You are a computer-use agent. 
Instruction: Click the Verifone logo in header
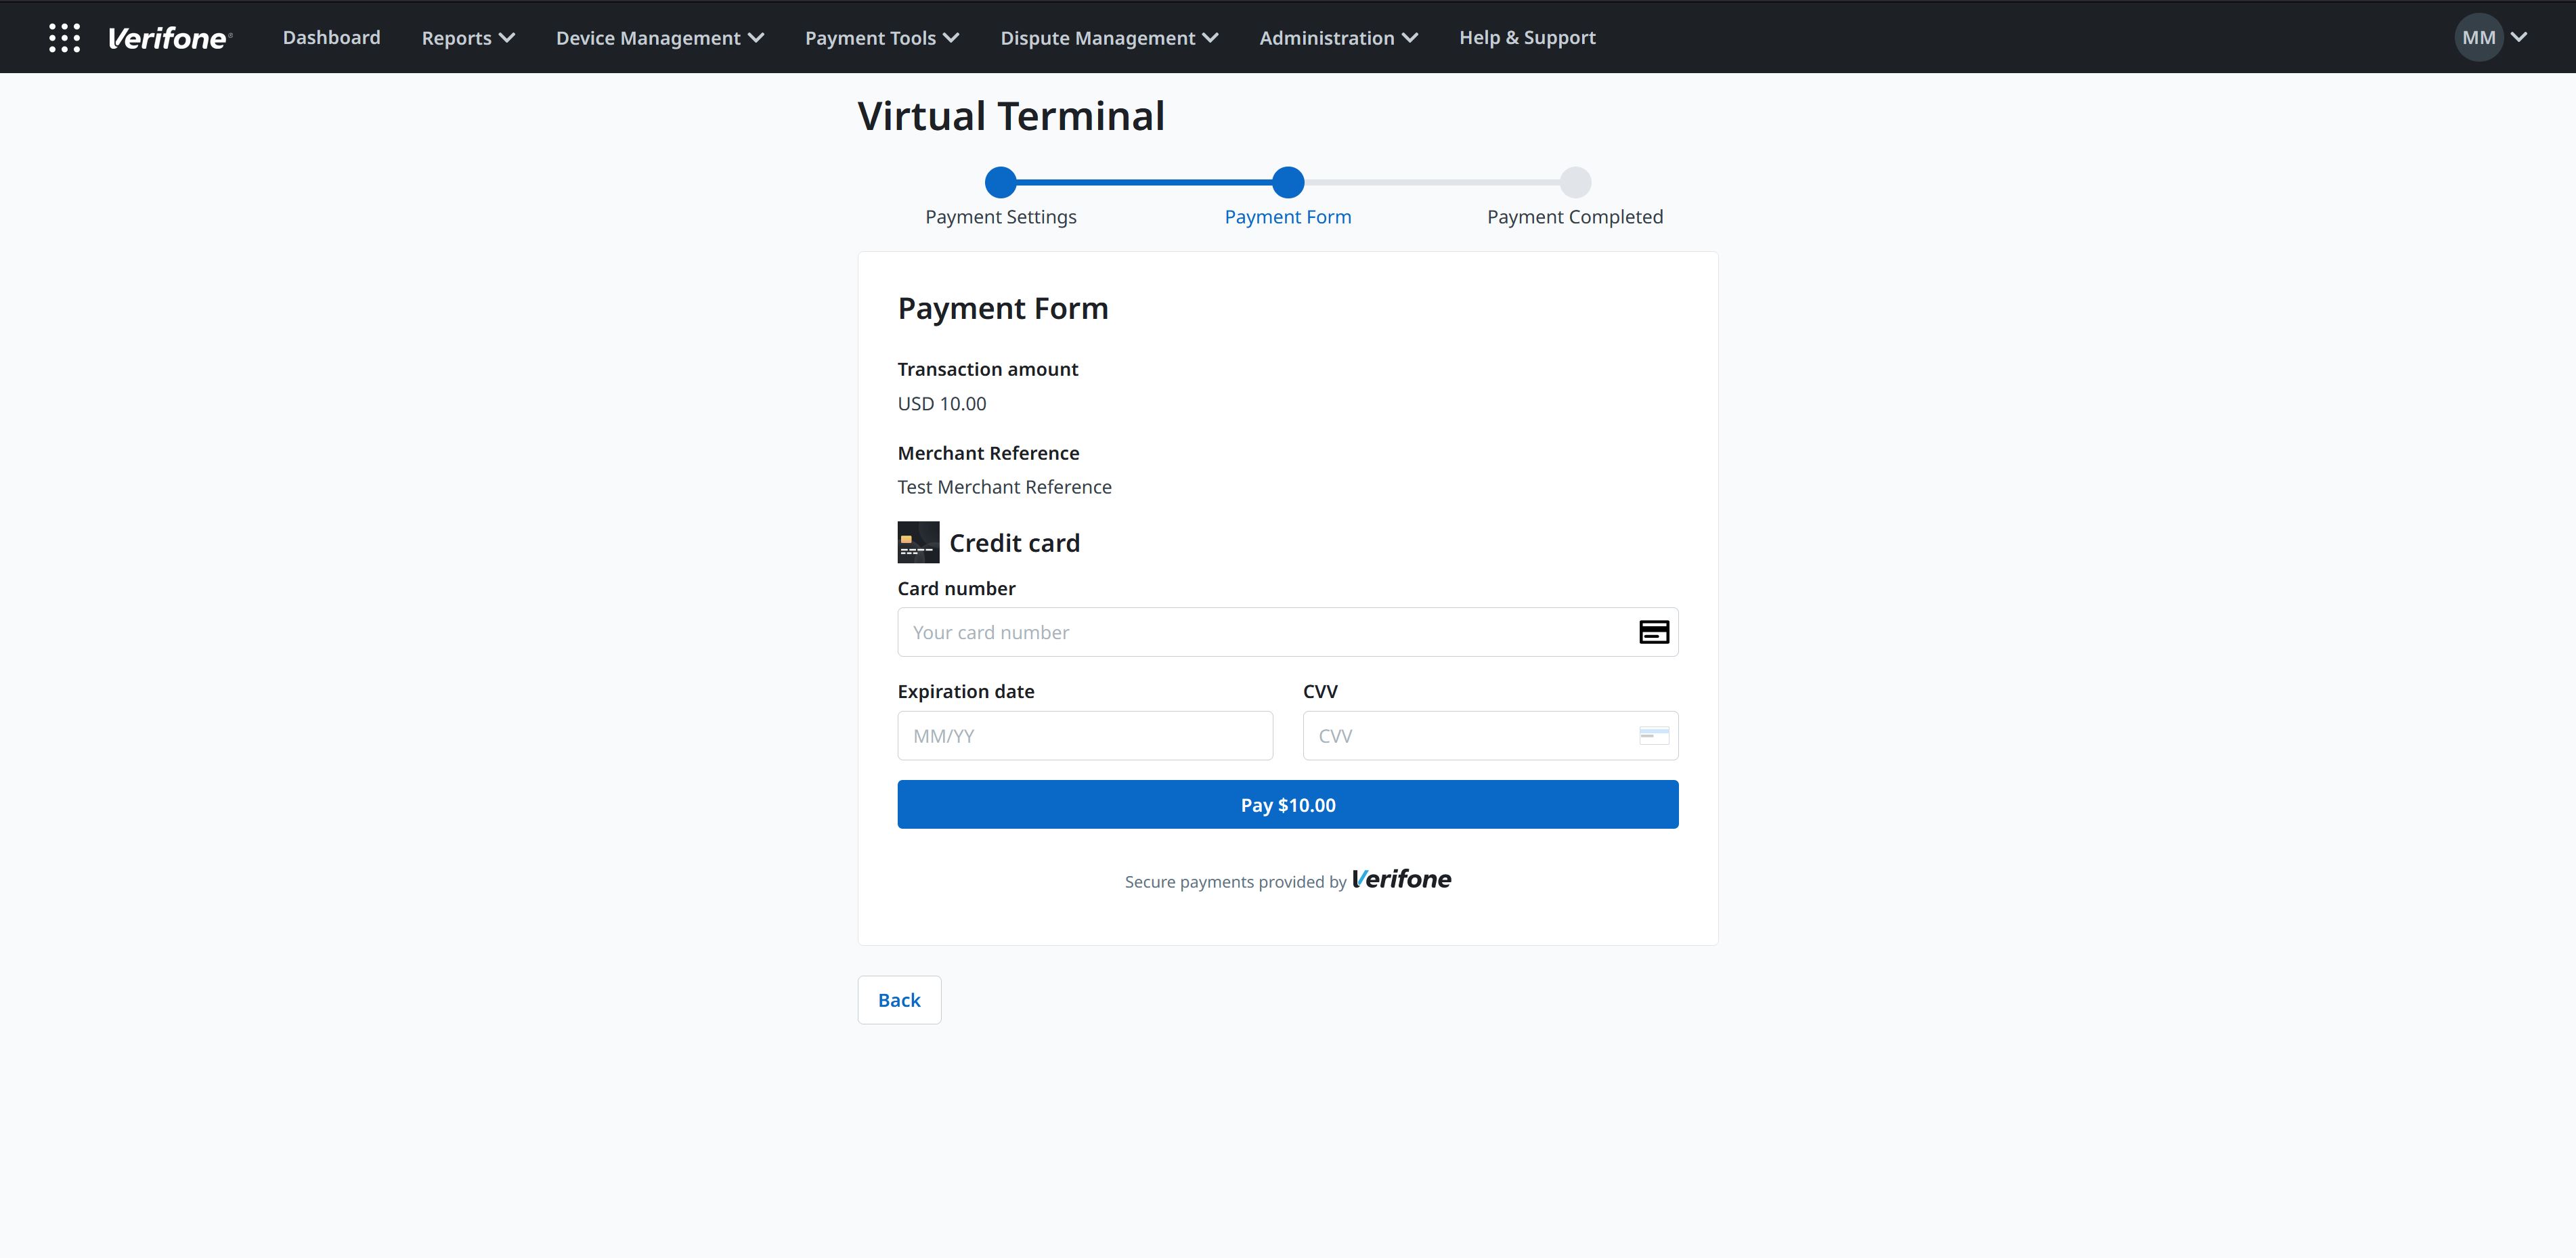169,38
